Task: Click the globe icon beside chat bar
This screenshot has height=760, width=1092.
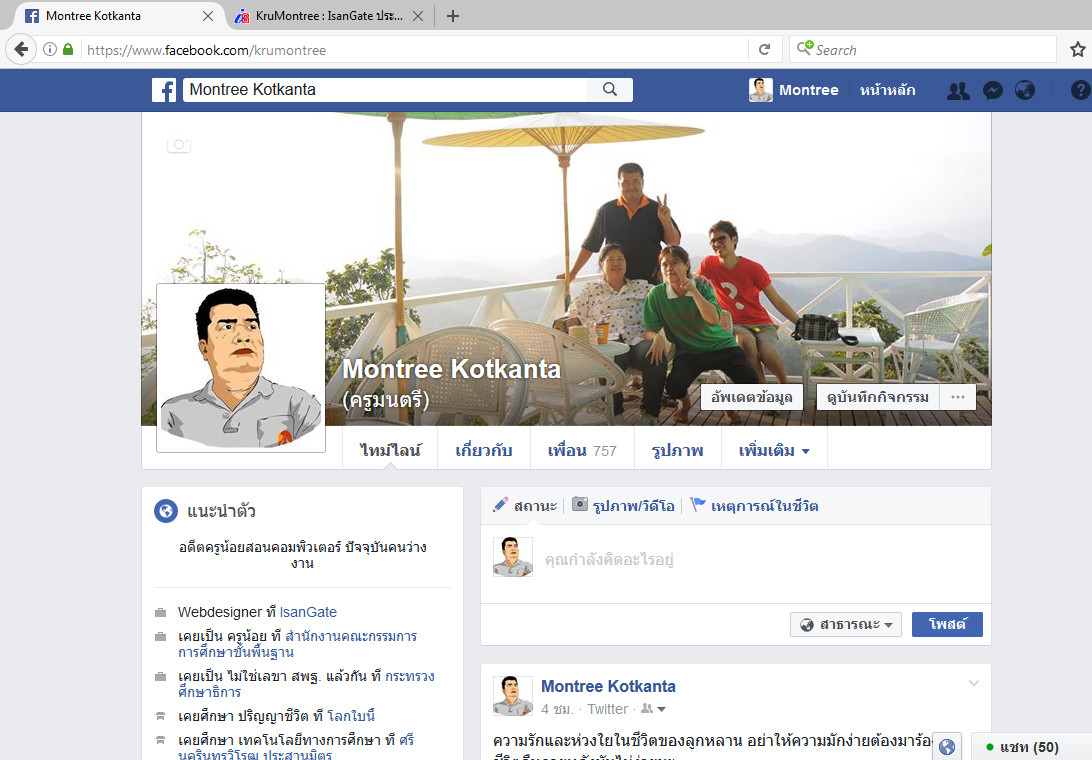Action: [x=947, y=747]
